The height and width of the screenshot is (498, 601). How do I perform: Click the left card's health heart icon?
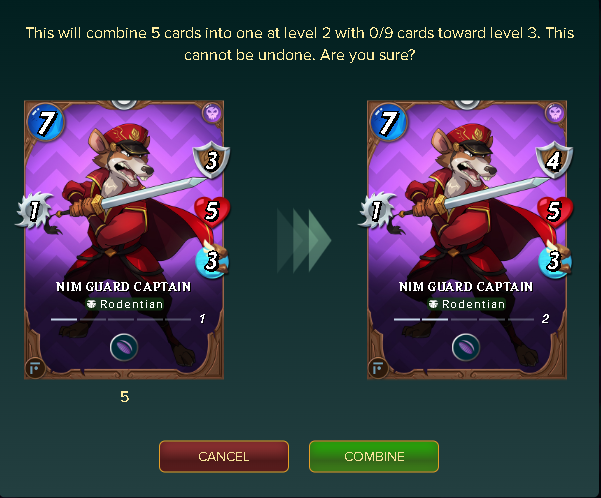point(212,211)
